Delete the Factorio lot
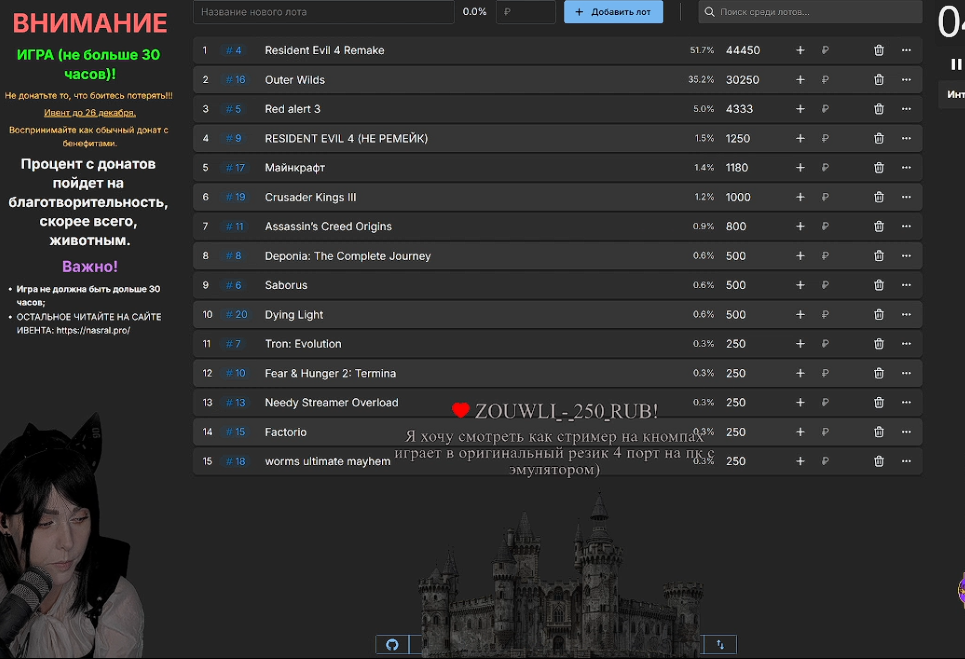The image size is (965, 659). tap(879, 432)
